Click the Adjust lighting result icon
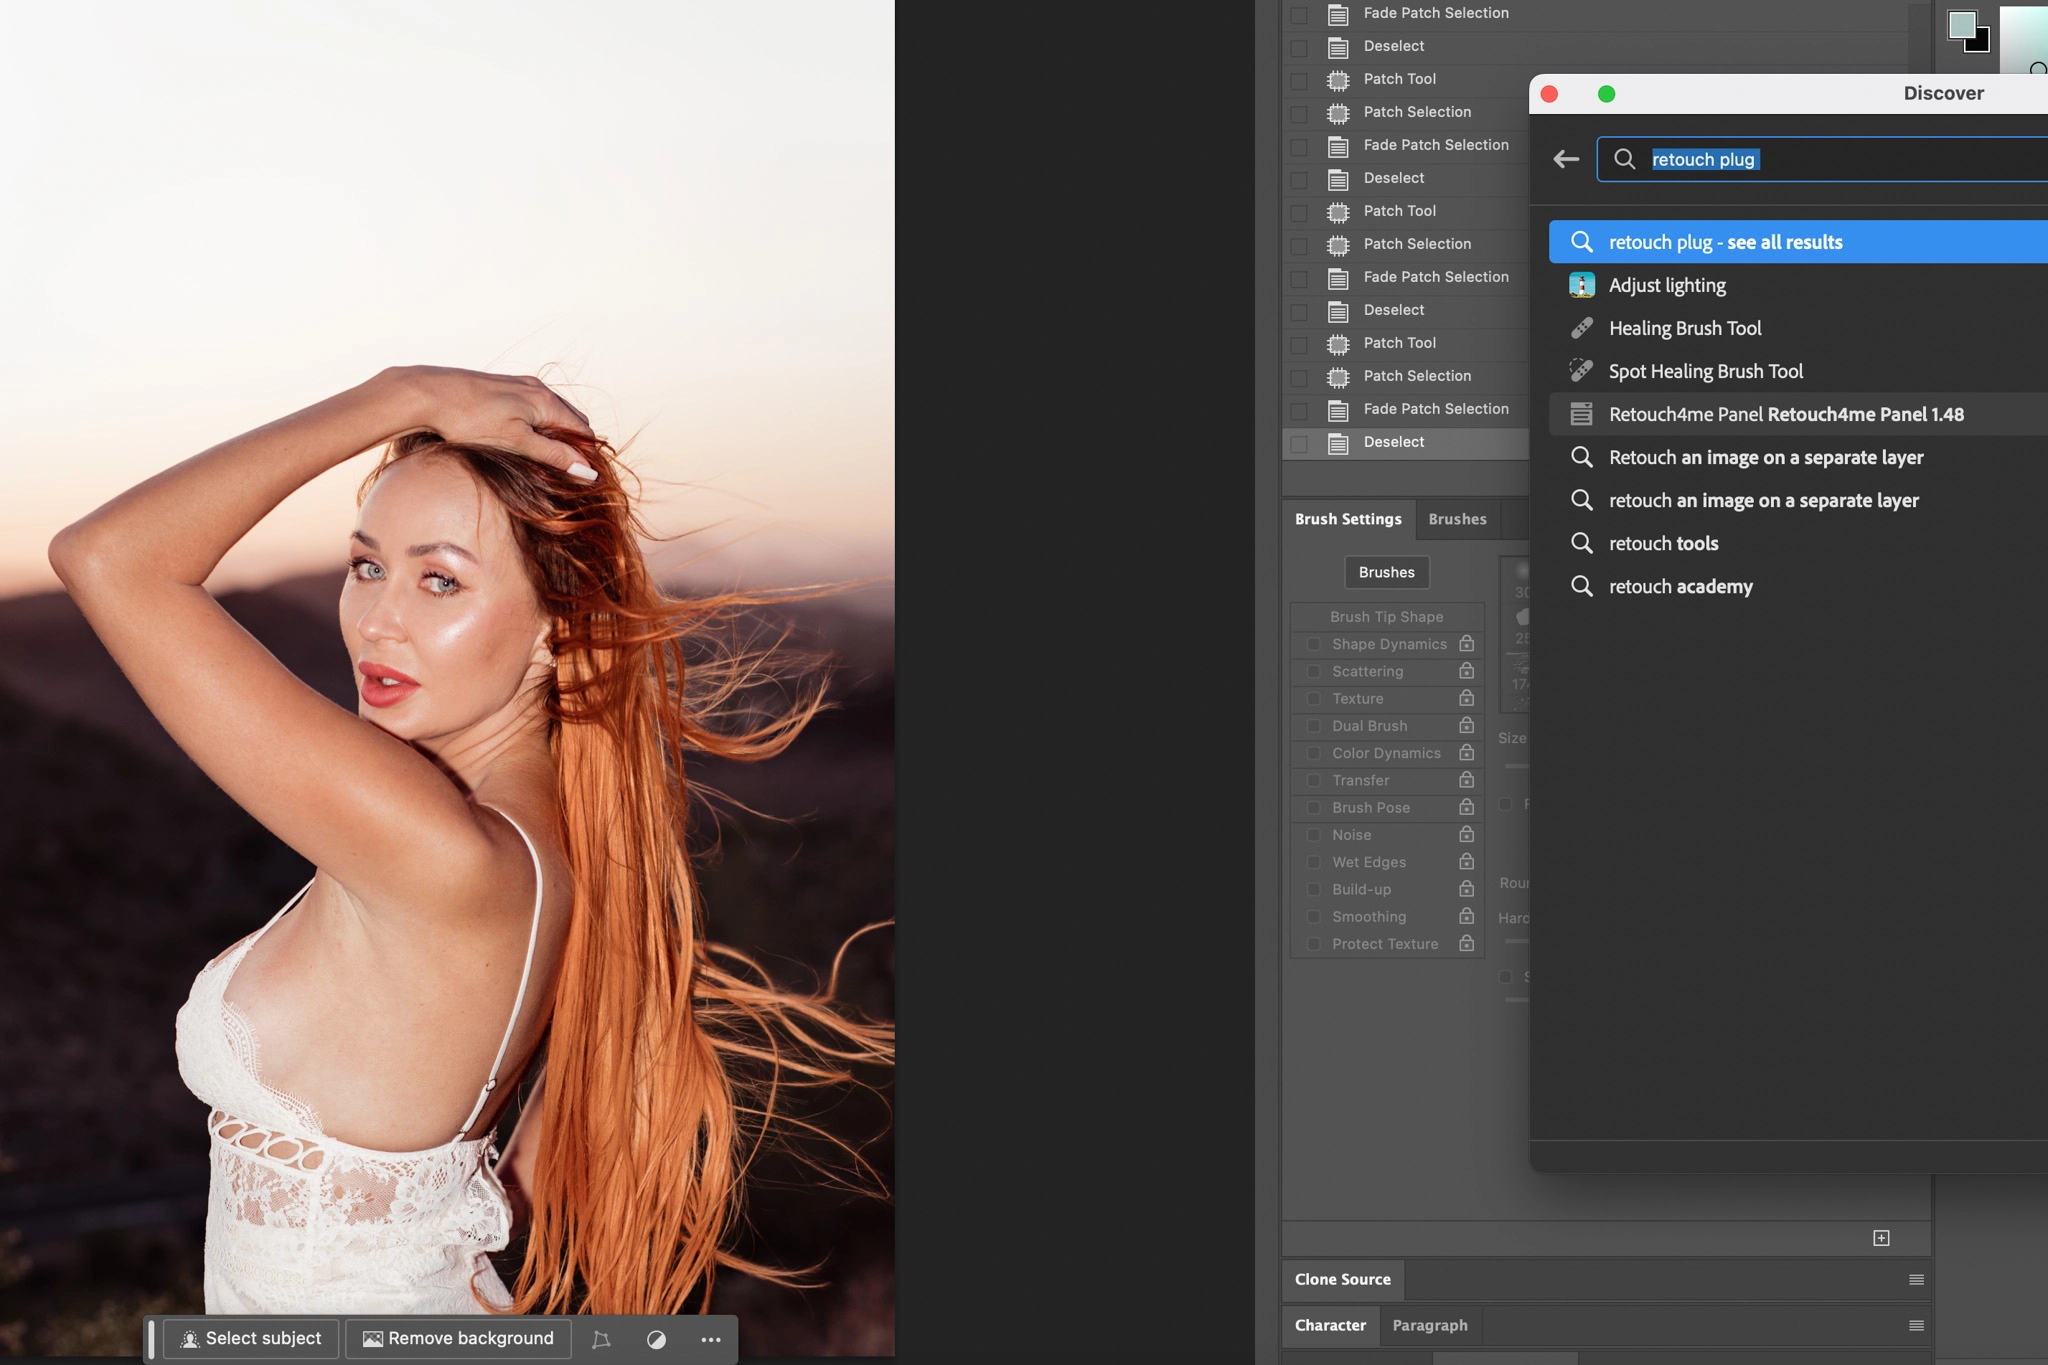 click(1582, 285)
